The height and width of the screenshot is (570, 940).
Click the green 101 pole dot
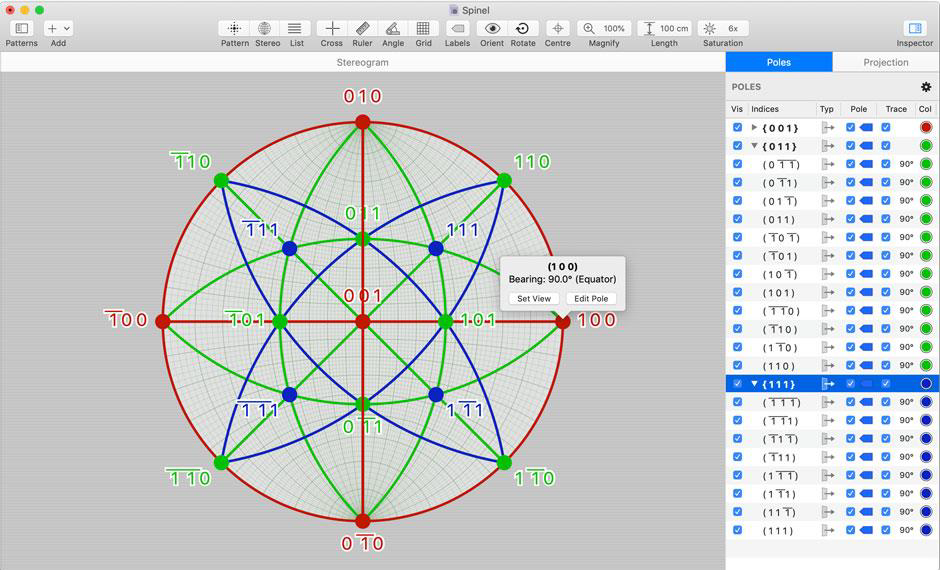coord(445,322)
